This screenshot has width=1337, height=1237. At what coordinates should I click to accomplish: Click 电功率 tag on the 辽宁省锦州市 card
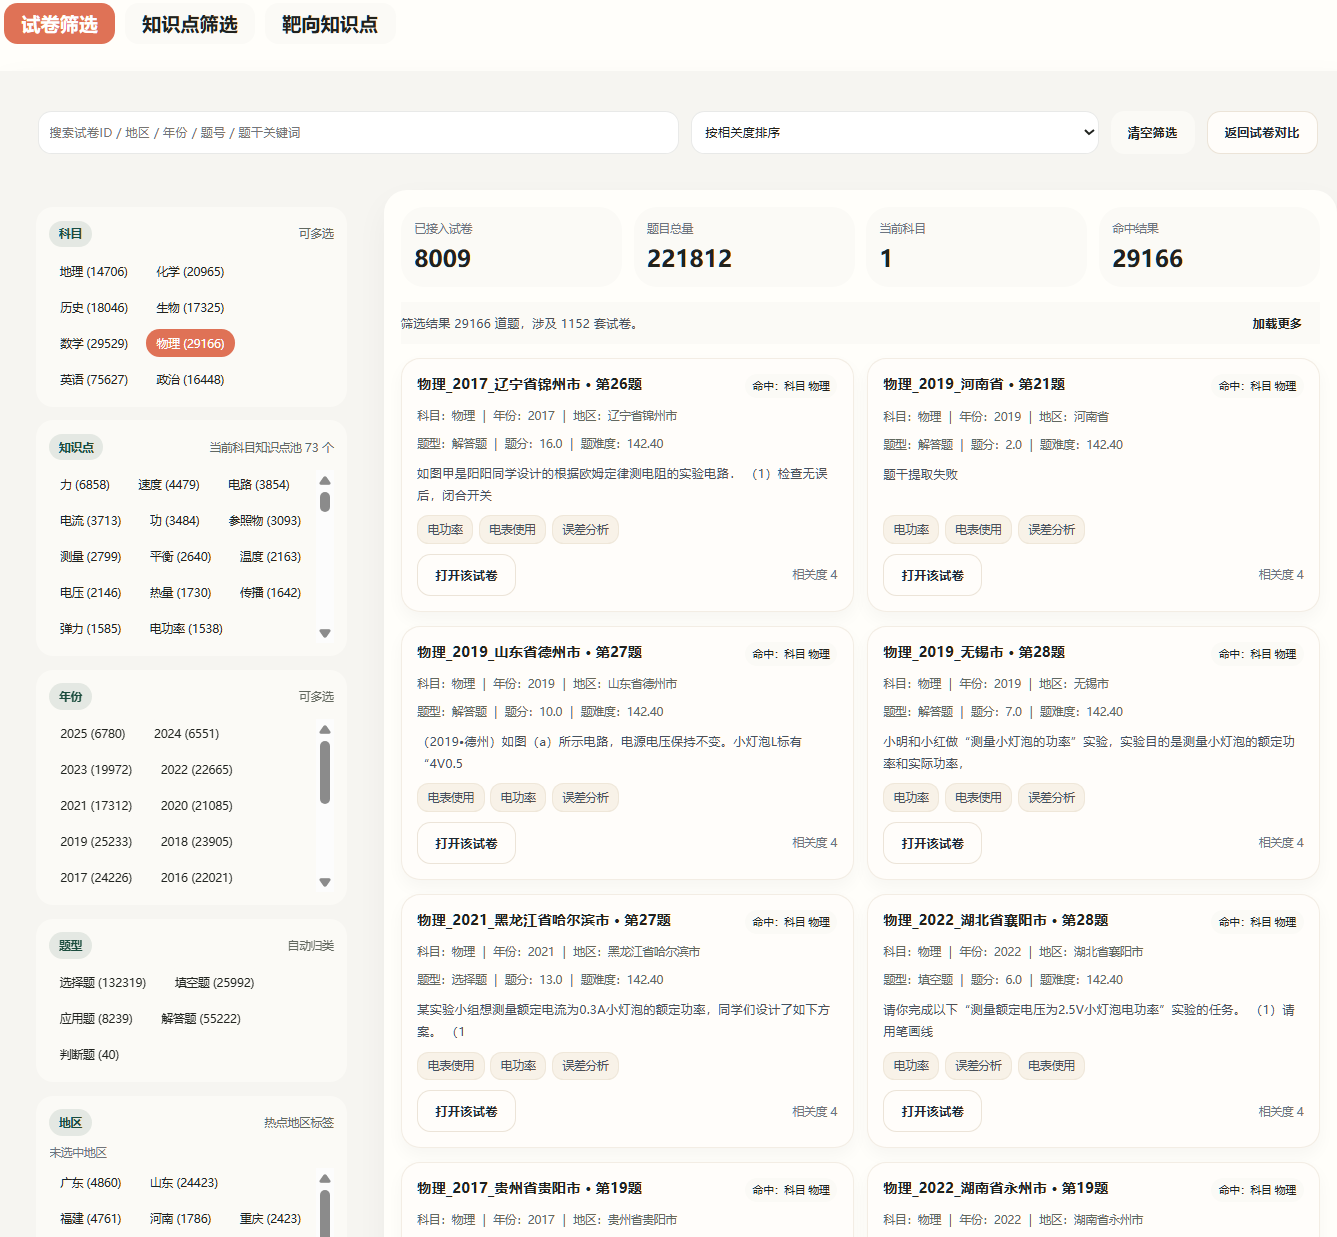pos(445,530)
